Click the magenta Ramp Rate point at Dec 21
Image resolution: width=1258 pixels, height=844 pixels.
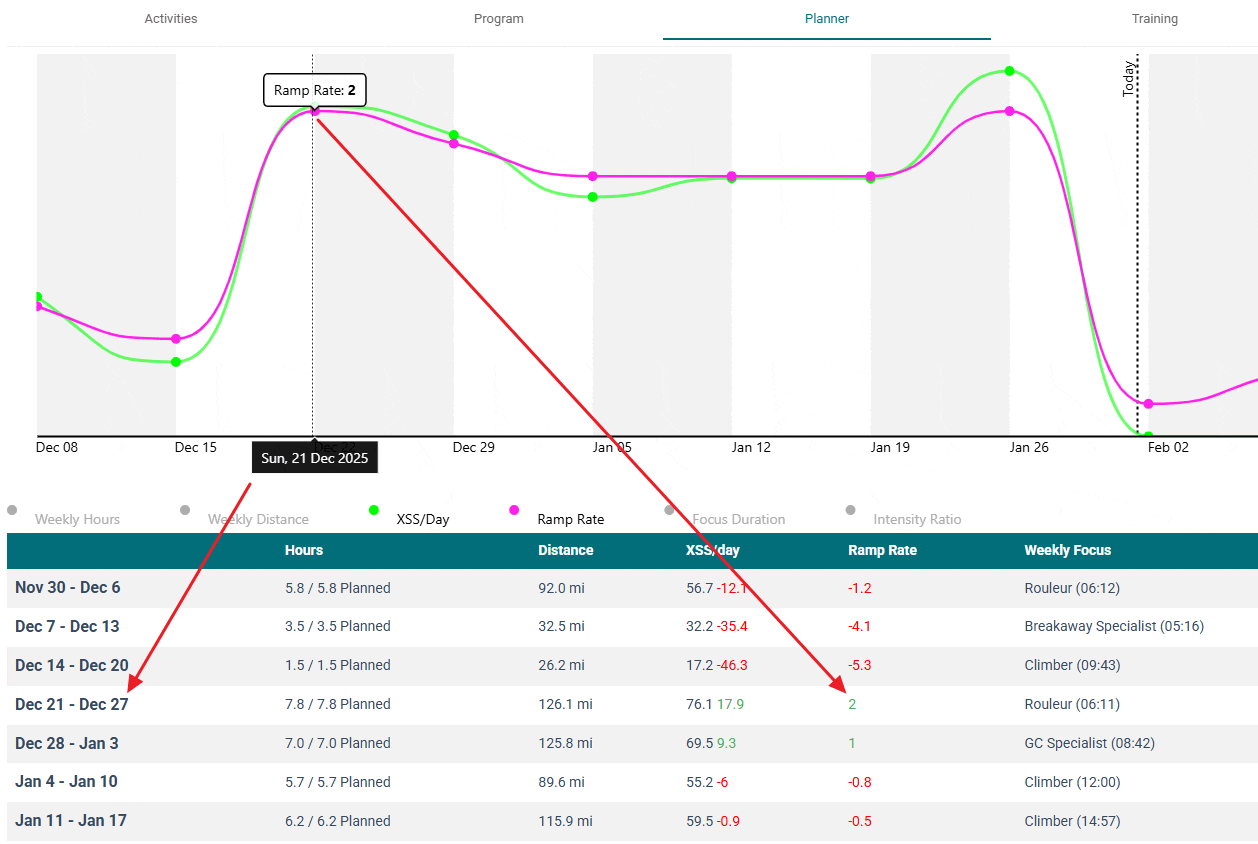315,112
